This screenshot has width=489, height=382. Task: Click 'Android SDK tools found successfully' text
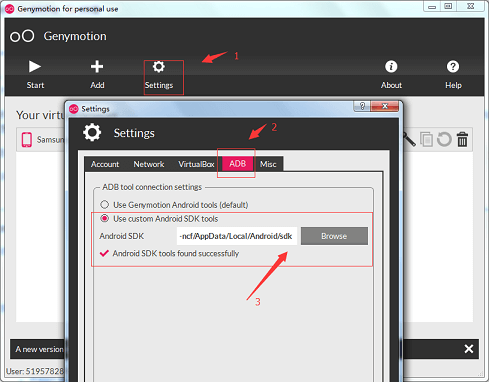tap(176, 253)
